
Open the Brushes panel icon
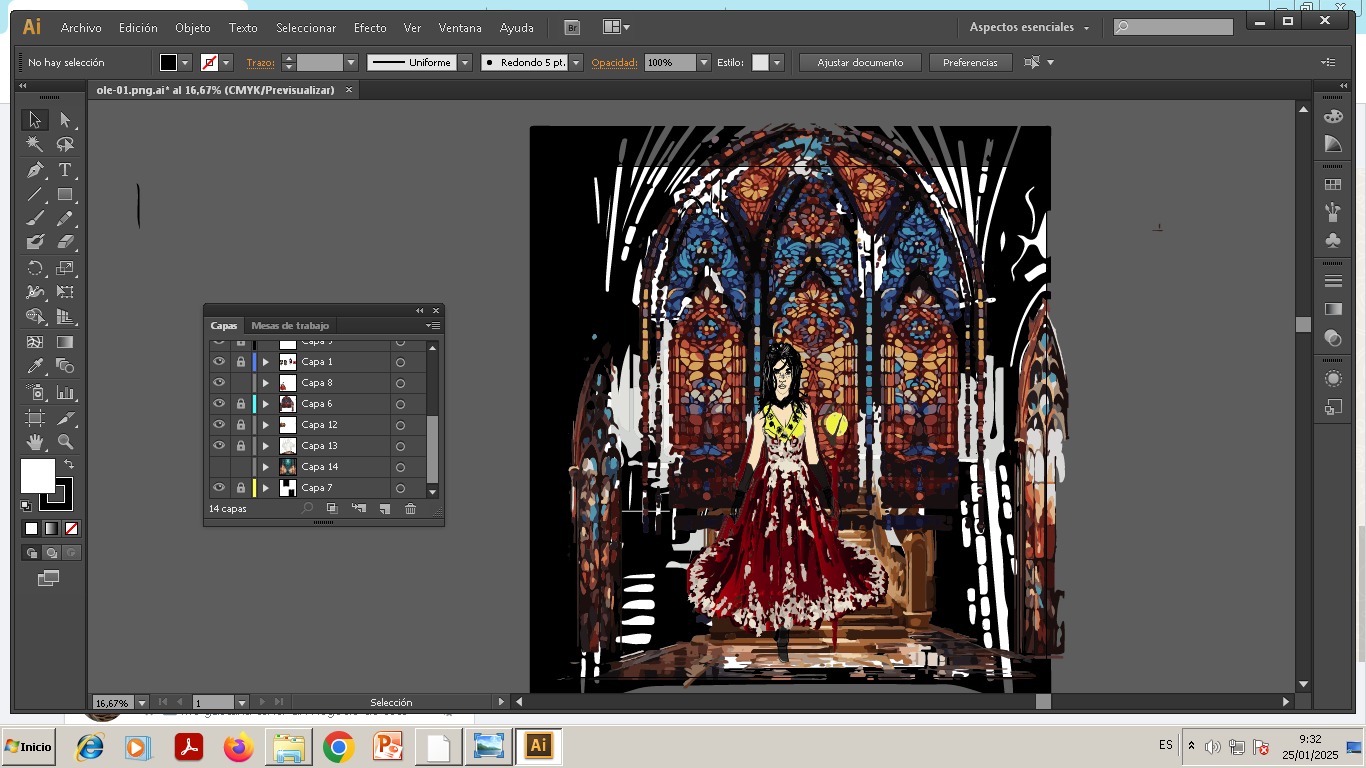pos(1333,212)
